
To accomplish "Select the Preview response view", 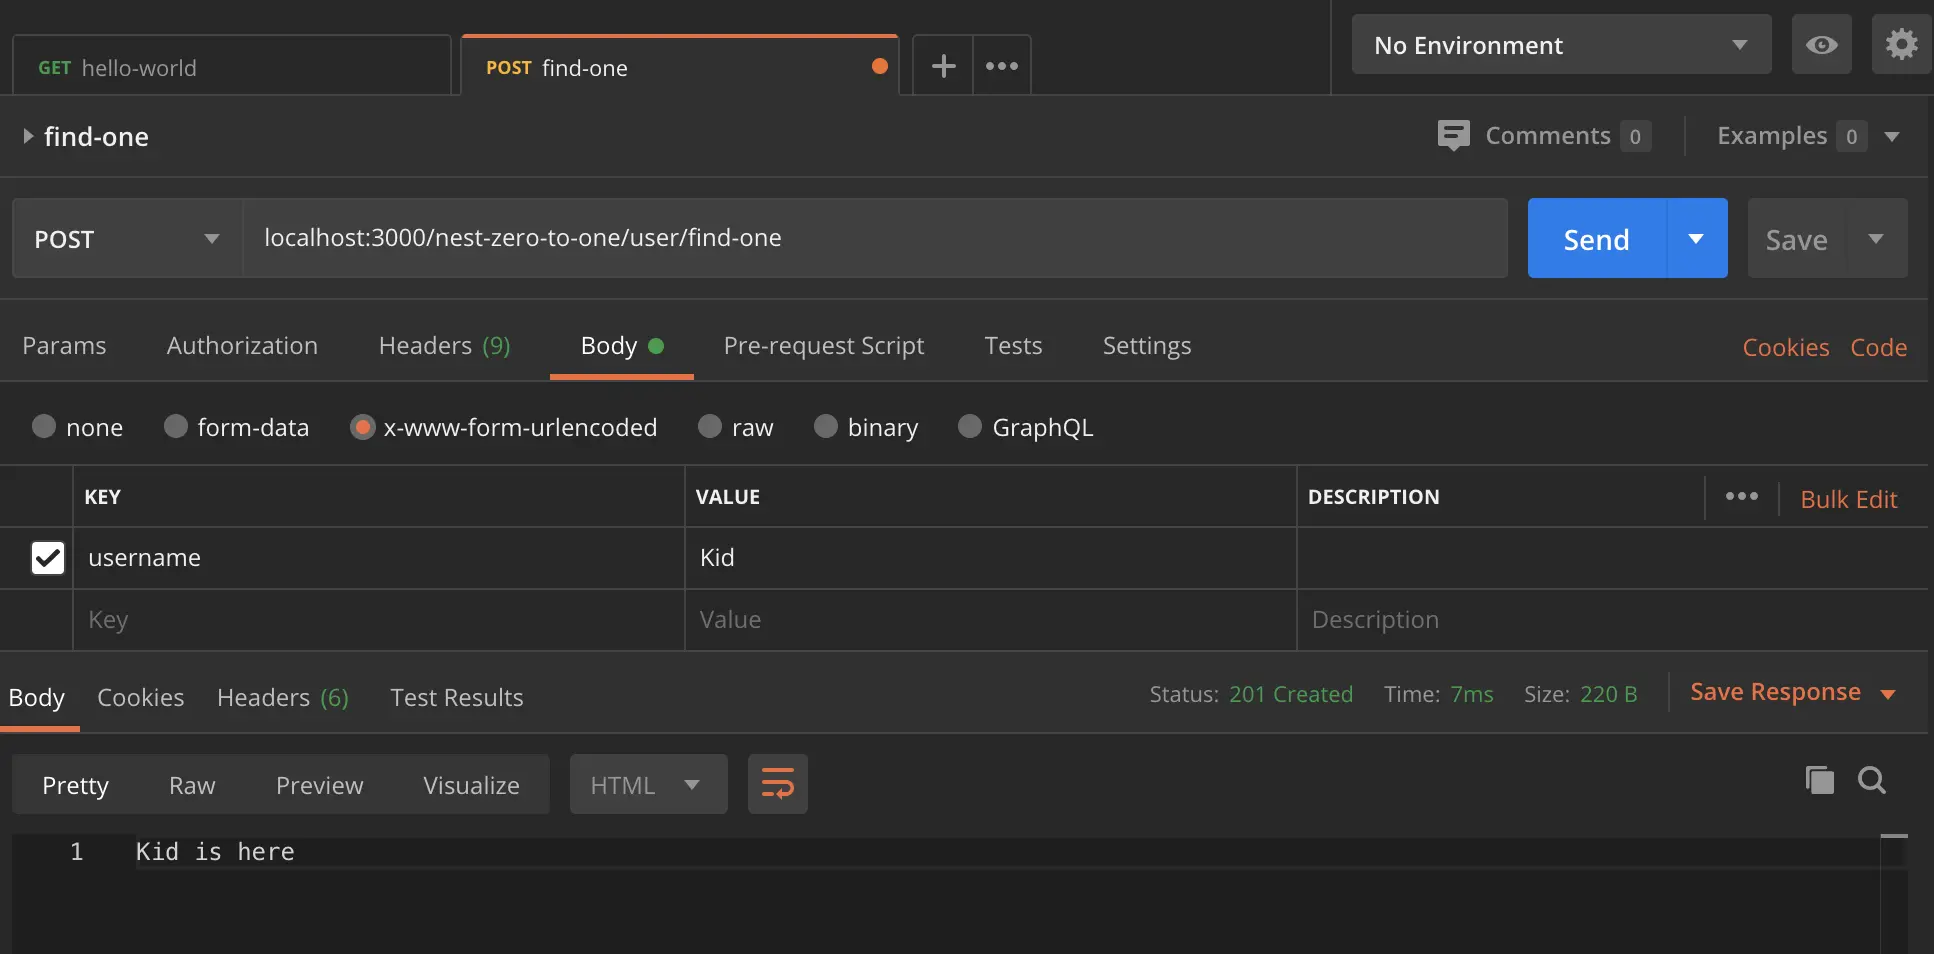I will pos(320,785).
